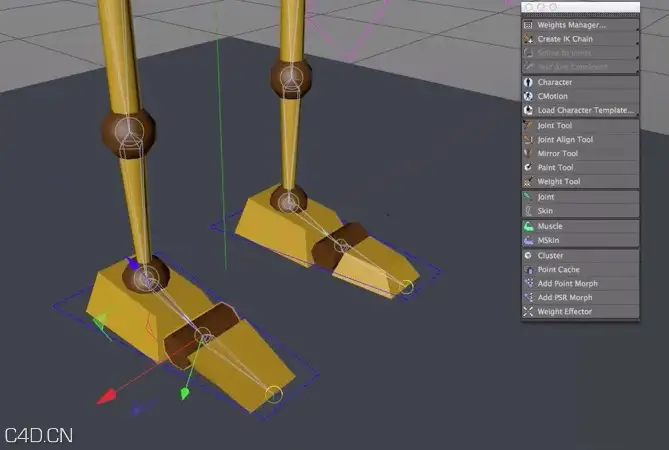Screen dimensions: 669x450
Task: Click the red X-axis arrow handle
Action: (107, 396)
